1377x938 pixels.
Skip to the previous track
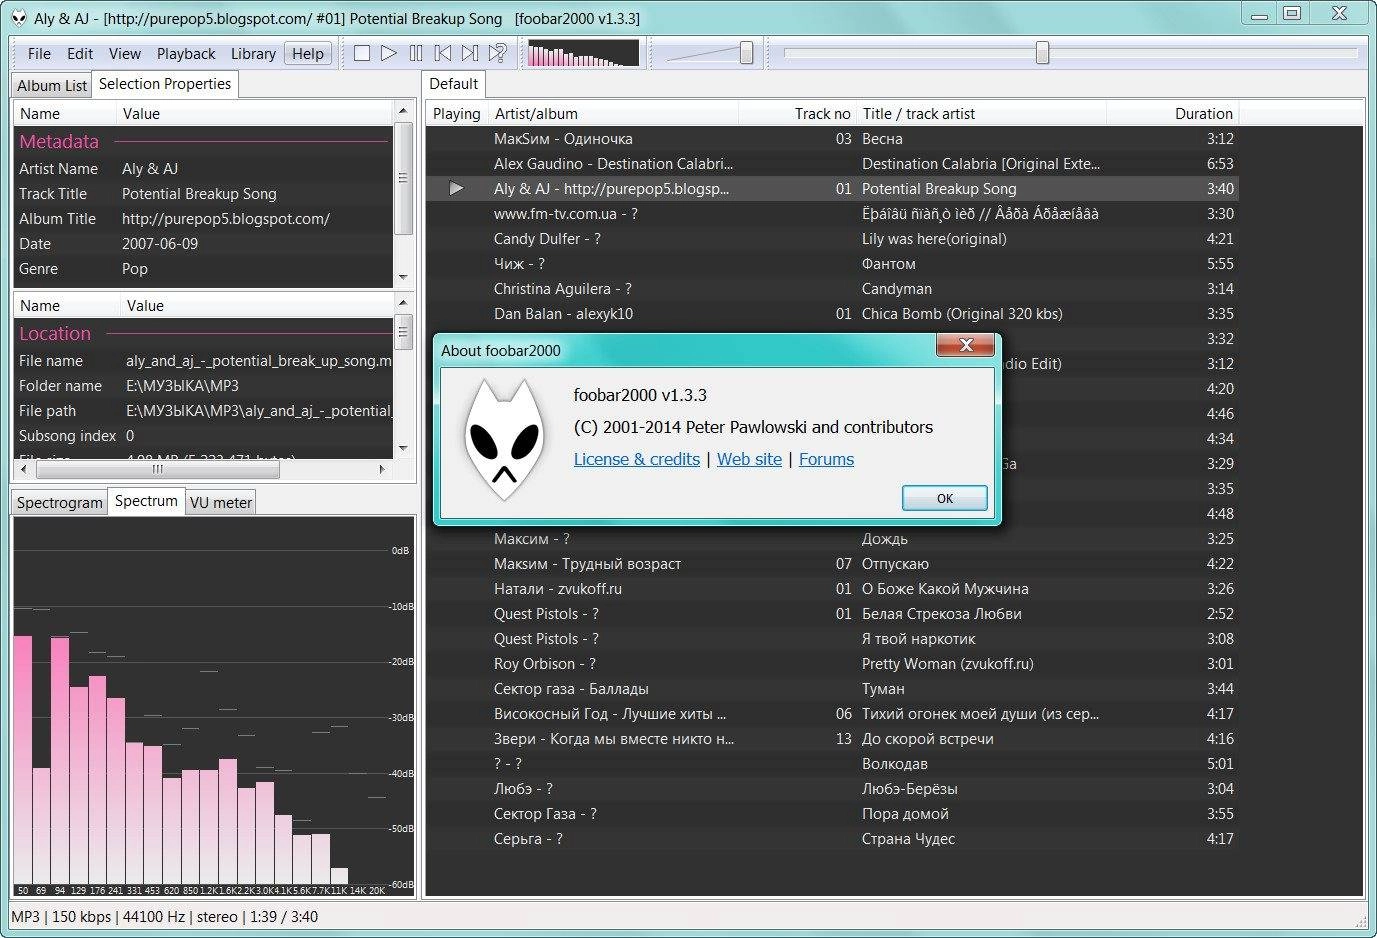pos(443,53)
